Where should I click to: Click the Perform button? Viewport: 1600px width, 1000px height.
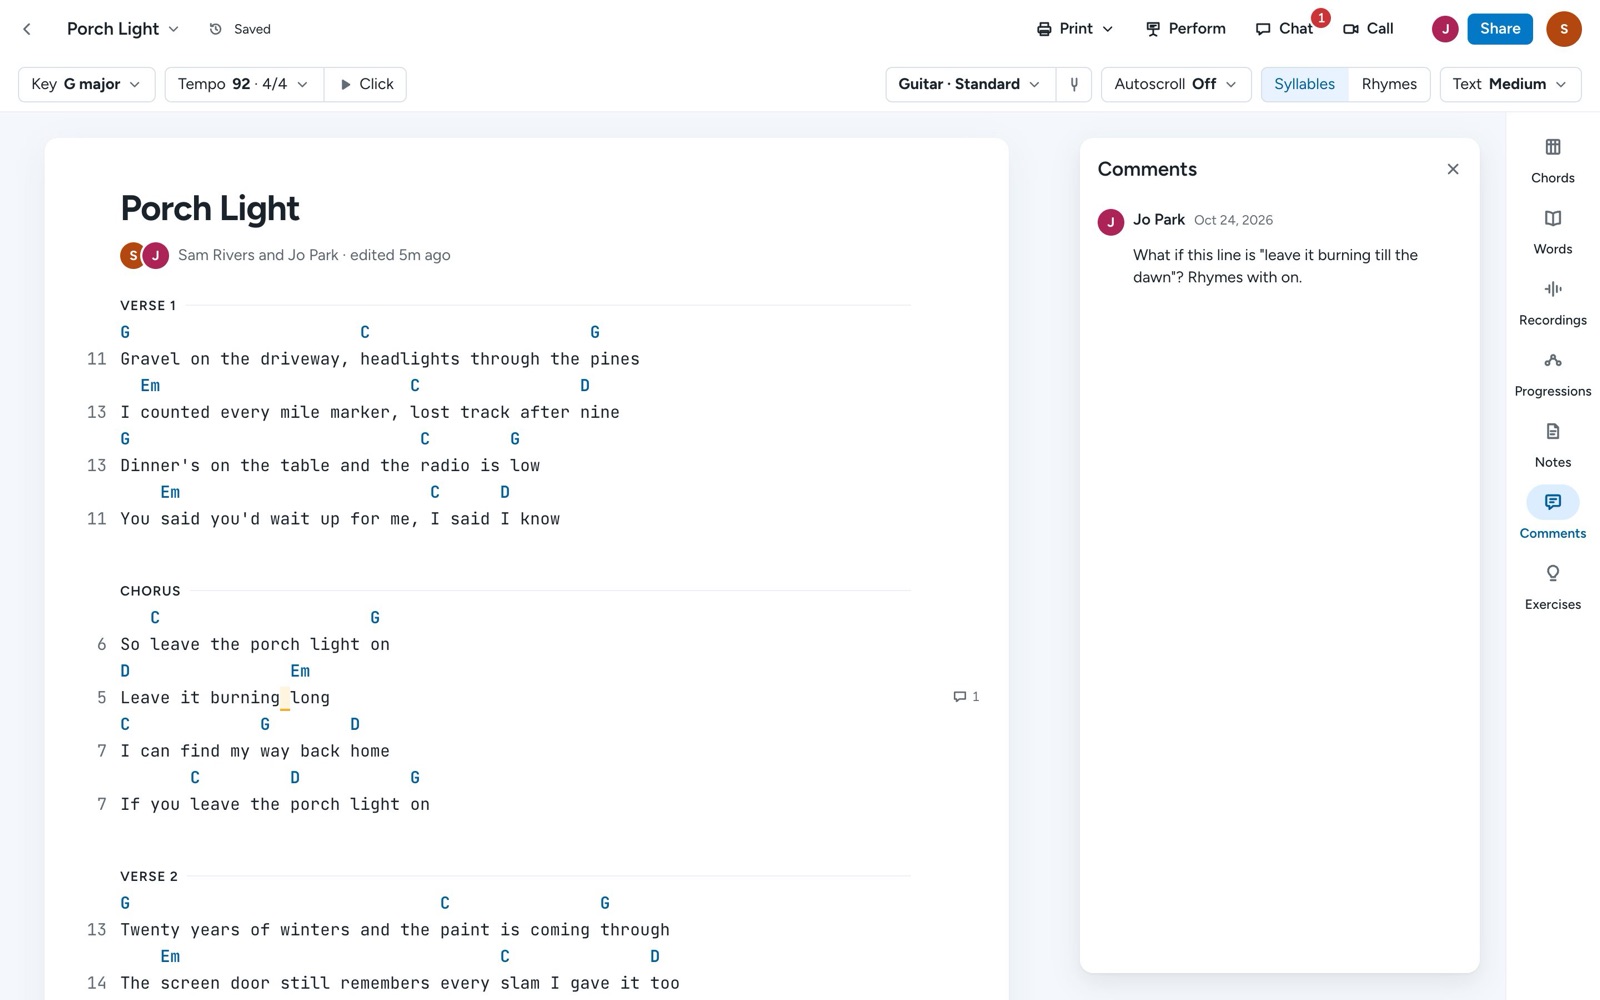click(1186, 29)
